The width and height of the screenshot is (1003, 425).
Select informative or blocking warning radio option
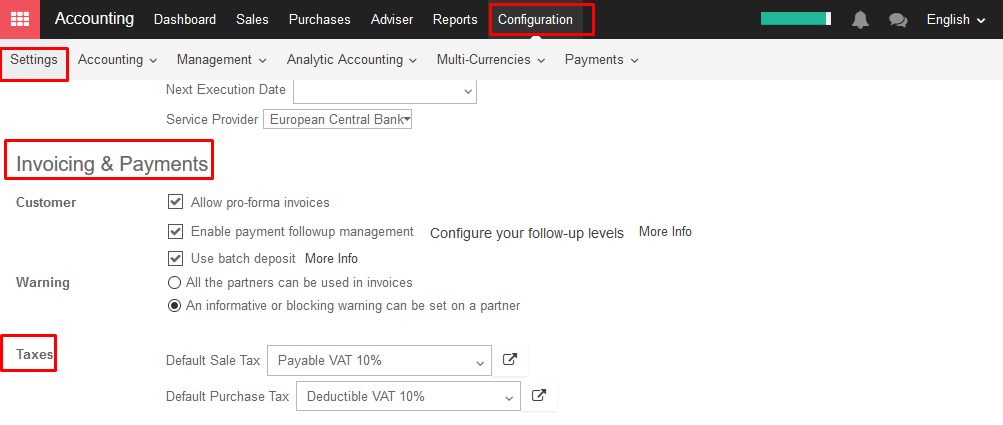[174, 306]
